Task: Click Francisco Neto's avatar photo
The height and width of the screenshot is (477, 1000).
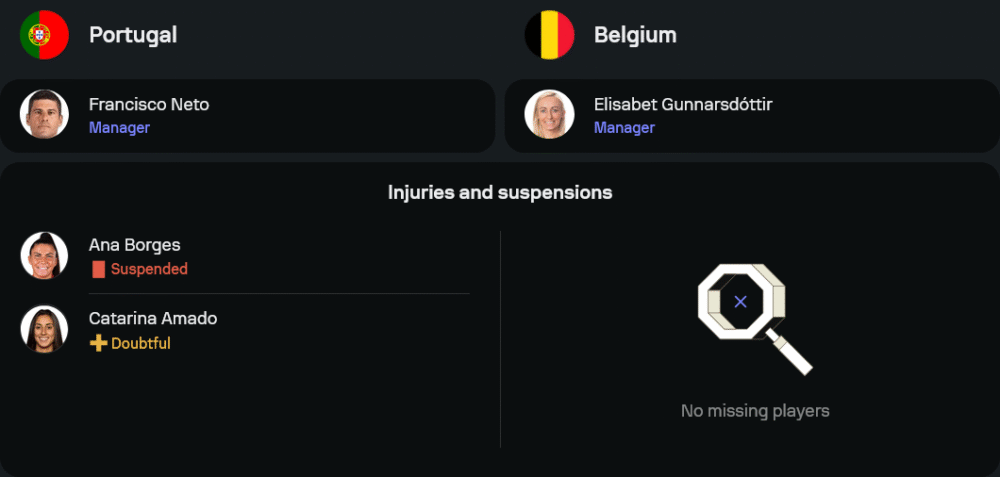Action: click(x=44, y=115)
